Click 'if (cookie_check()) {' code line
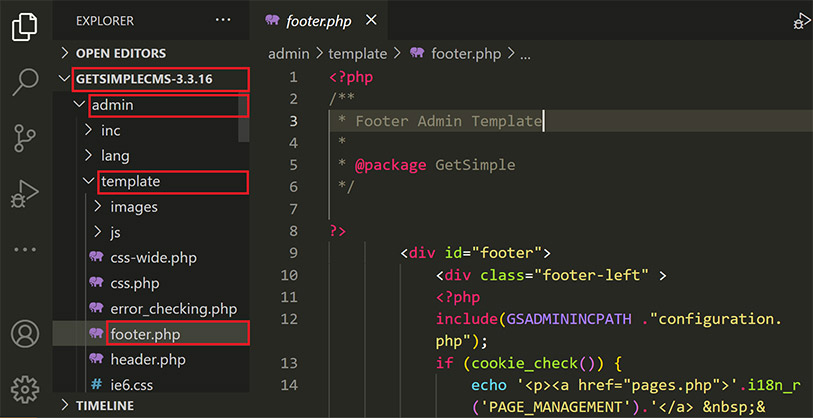This screenshot has width=813, height=418. tap(528, 363)
